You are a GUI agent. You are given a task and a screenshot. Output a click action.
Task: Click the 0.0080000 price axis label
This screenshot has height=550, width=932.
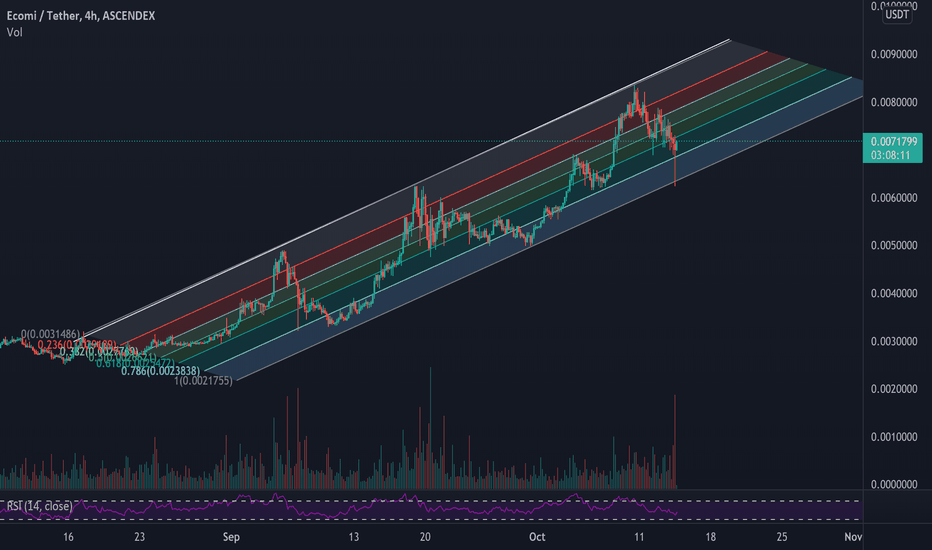(893, 102)
